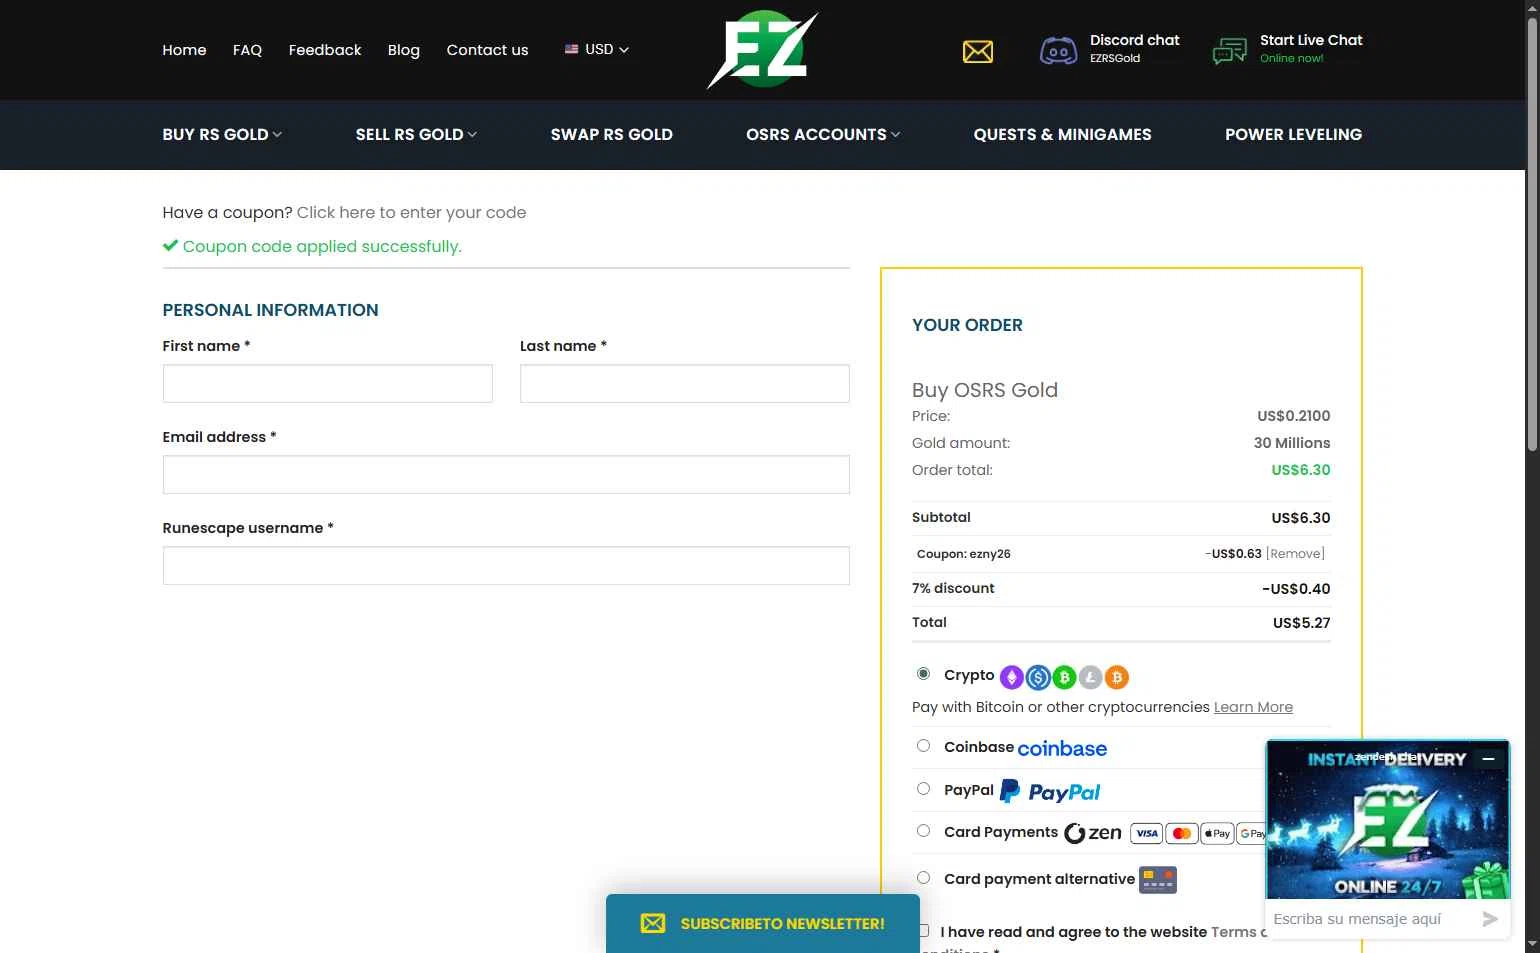Minimize the Instant Delivery chat widget

coord(1488,759)
